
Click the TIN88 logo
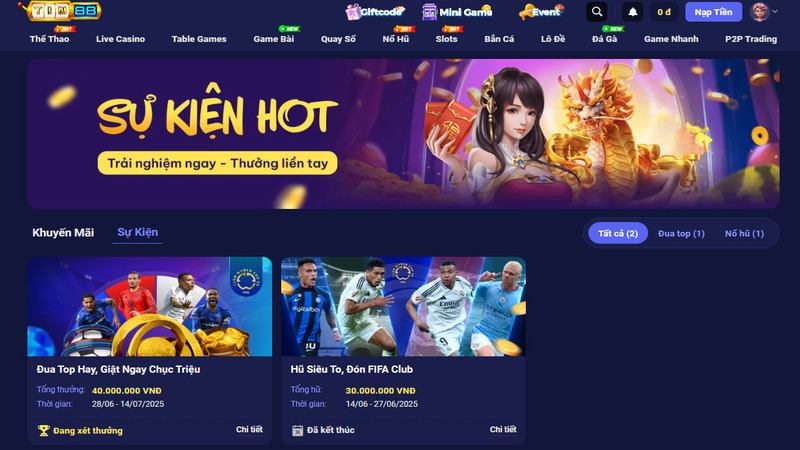(60, 11)
